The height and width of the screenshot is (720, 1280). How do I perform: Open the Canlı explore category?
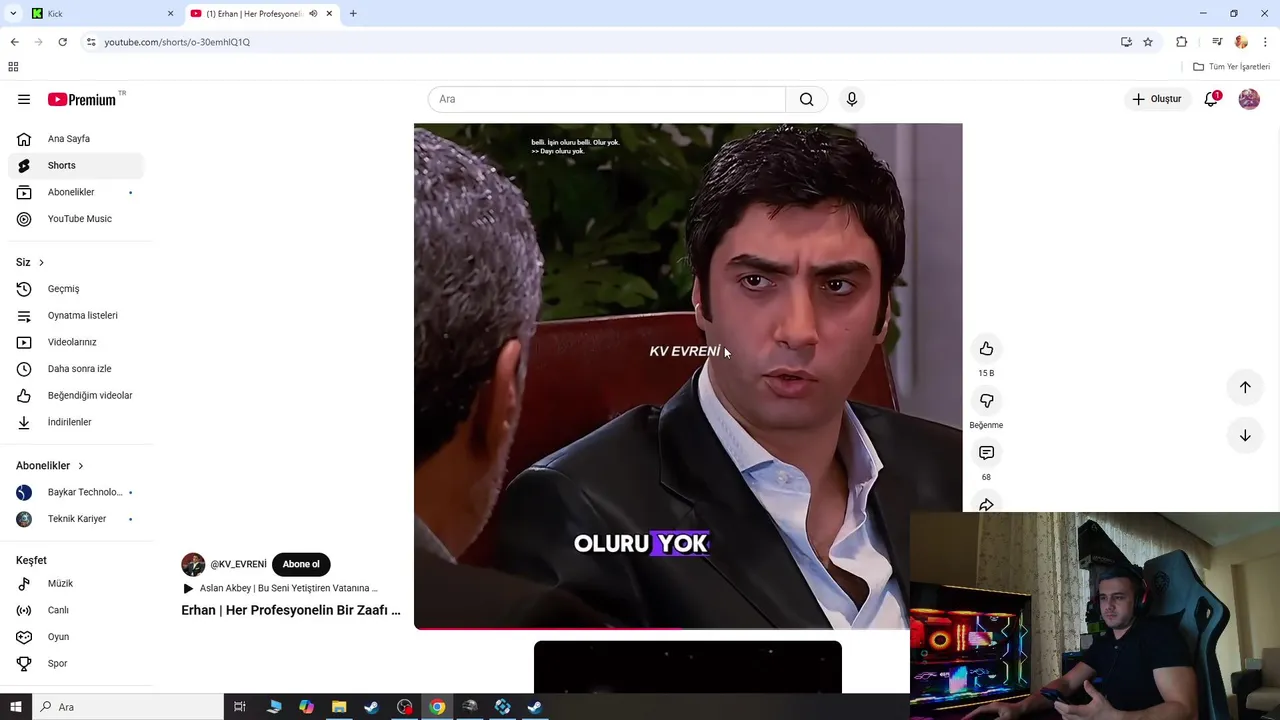[76, 610]
